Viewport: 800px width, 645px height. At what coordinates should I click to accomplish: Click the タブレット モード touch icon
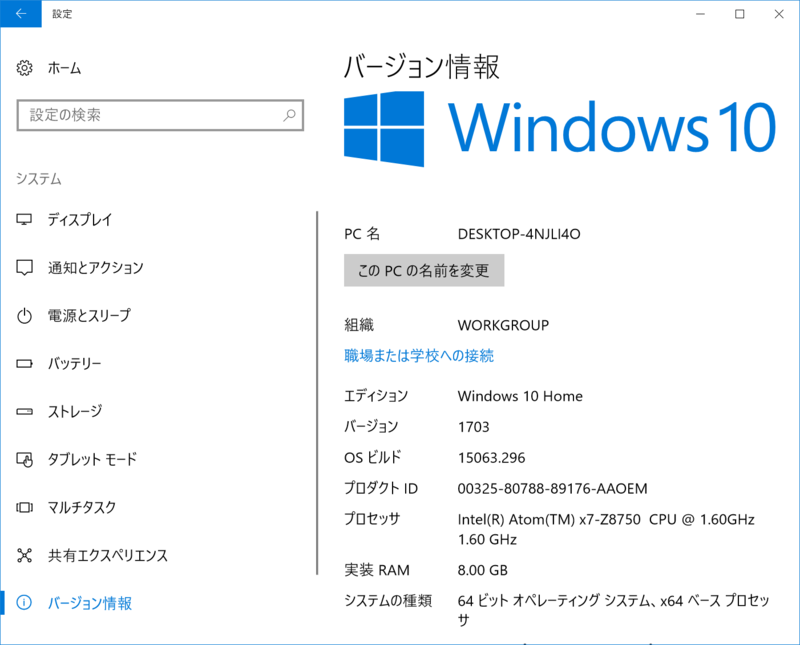[x=24, y=459]
